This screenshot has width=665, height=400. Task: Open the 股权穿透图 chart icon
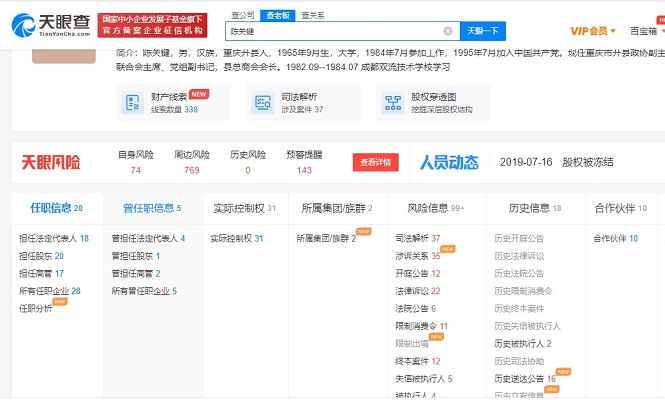pyautogui.click(x=392, y=102)
